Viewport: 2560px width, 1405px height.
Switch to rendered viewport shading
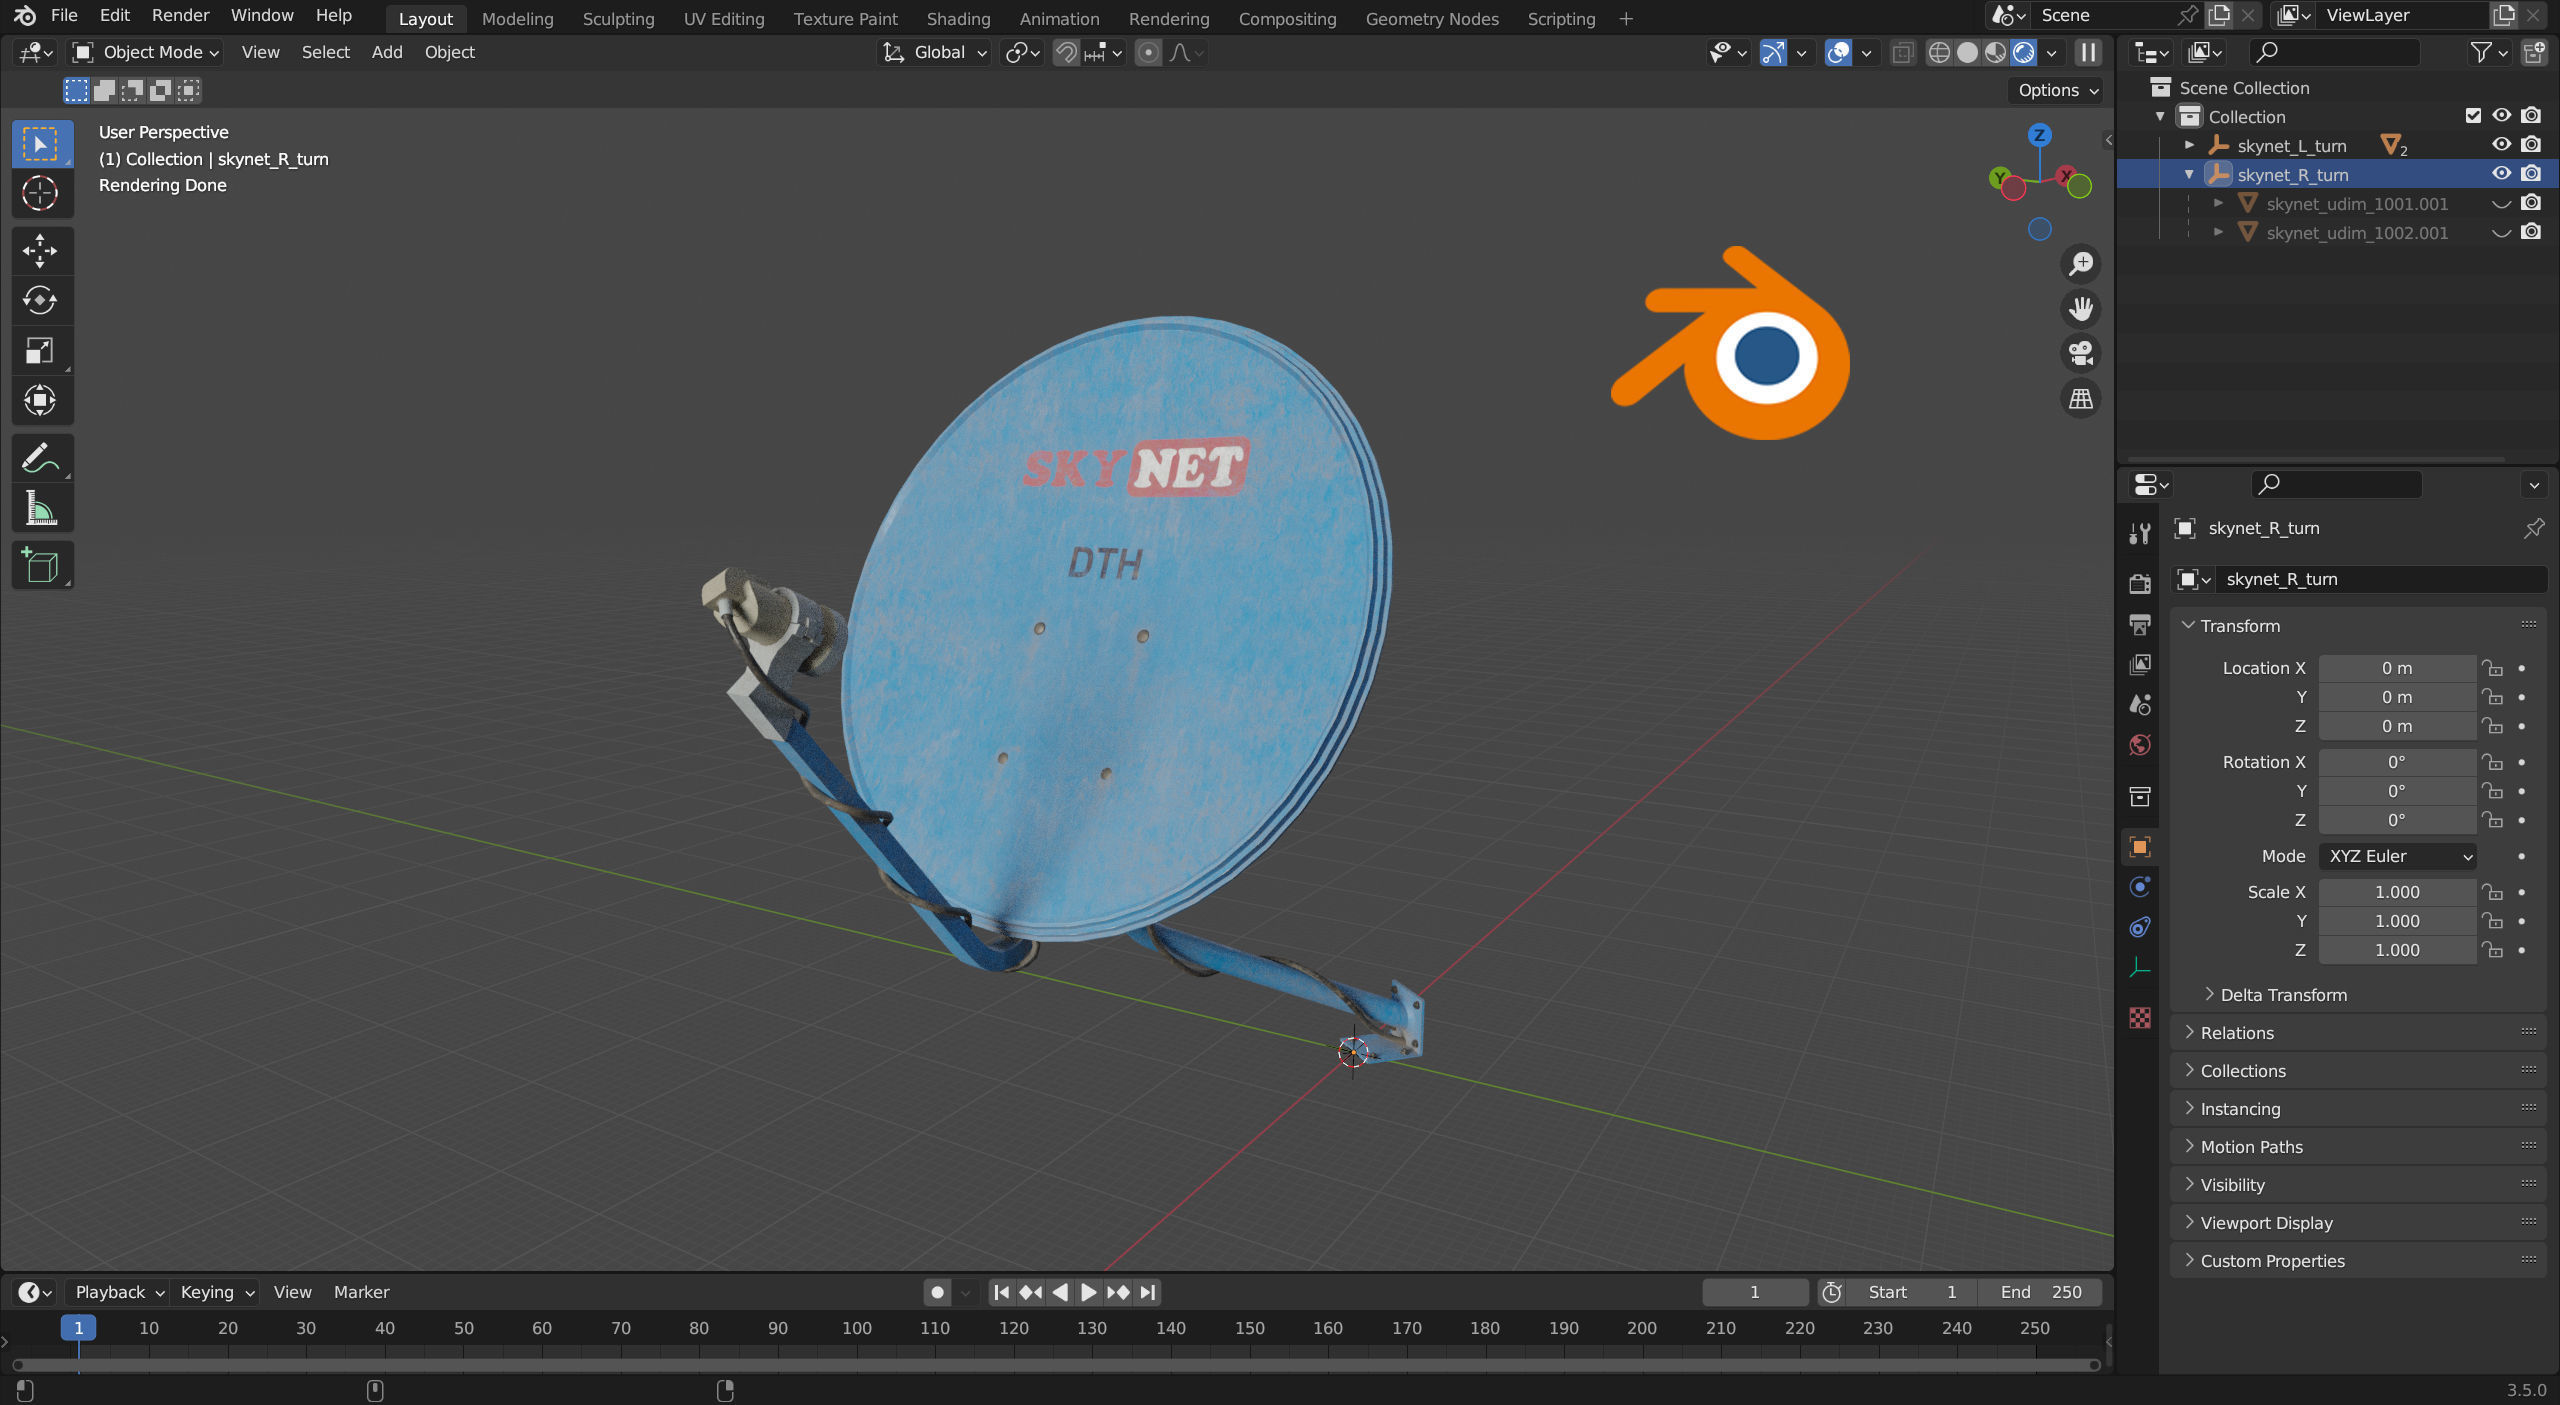(x=2024, y=53)
